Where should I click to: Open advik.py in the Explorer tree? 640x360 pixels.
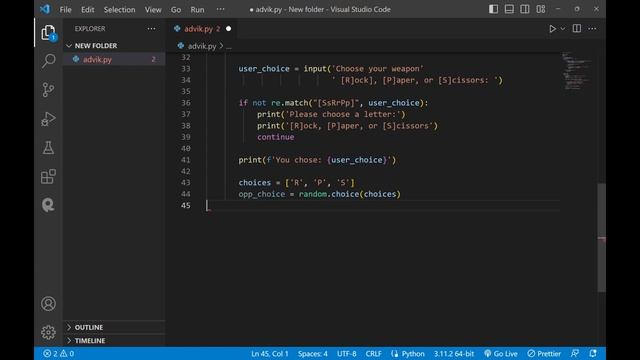(114, 59)
